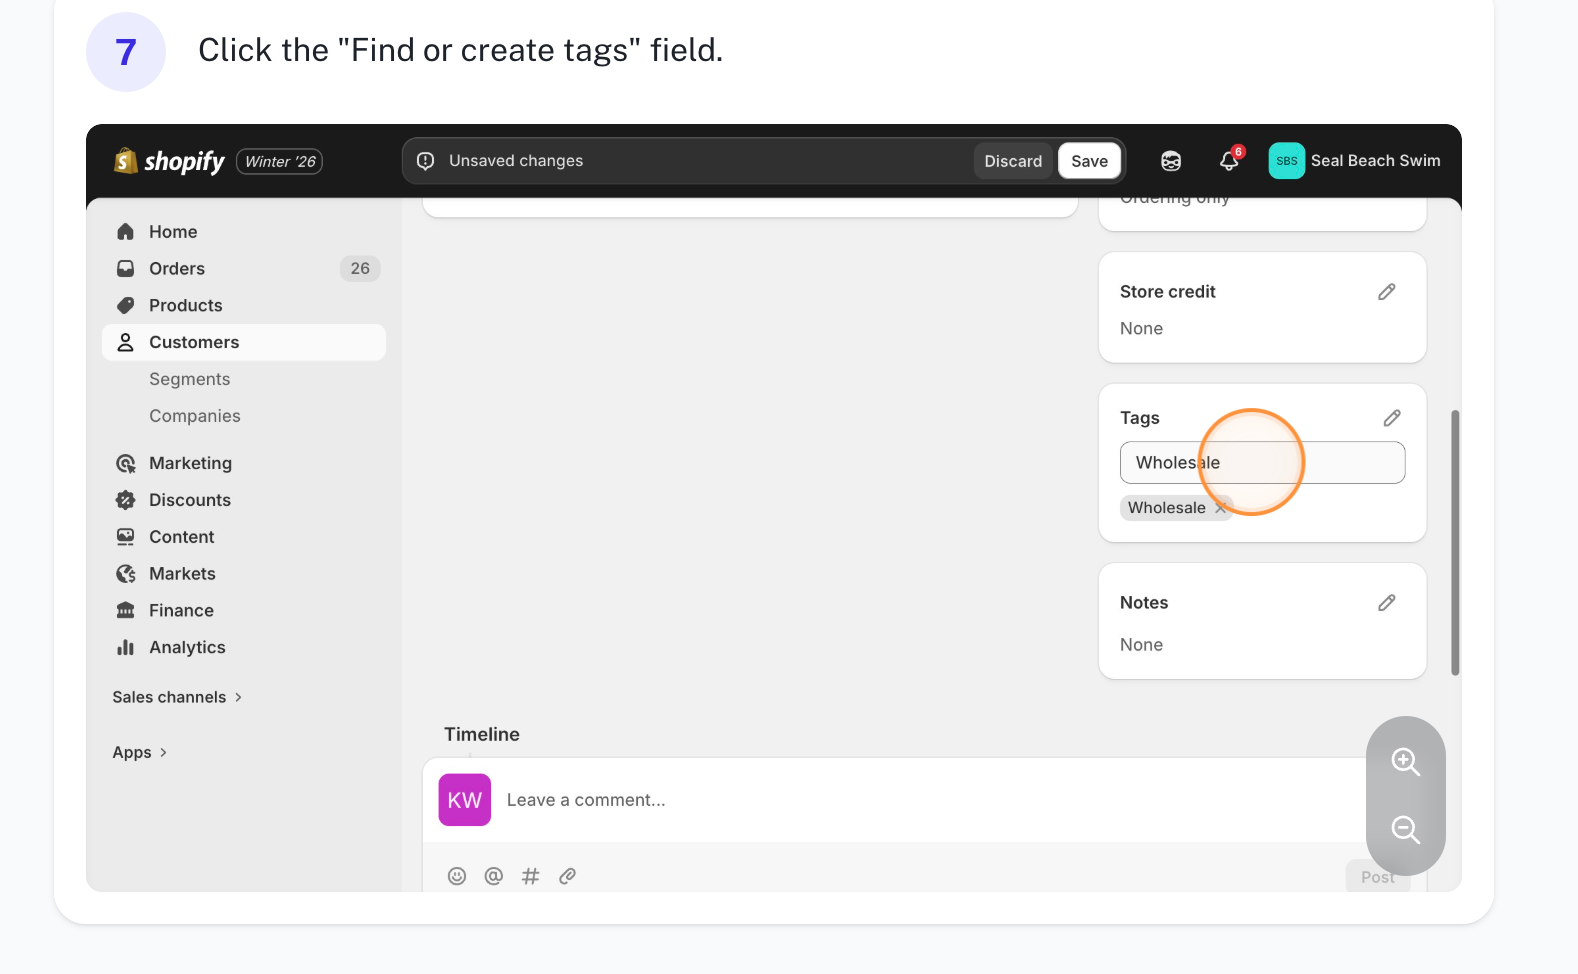
Task: Click the hashtag reference icon
Action: coord(530,876)
